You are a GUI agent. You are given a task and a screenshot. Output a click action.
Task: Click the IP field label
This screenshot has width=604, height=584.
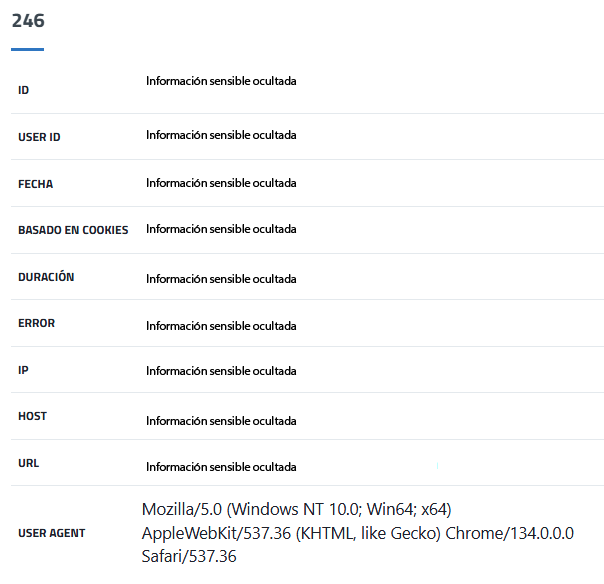23,370
